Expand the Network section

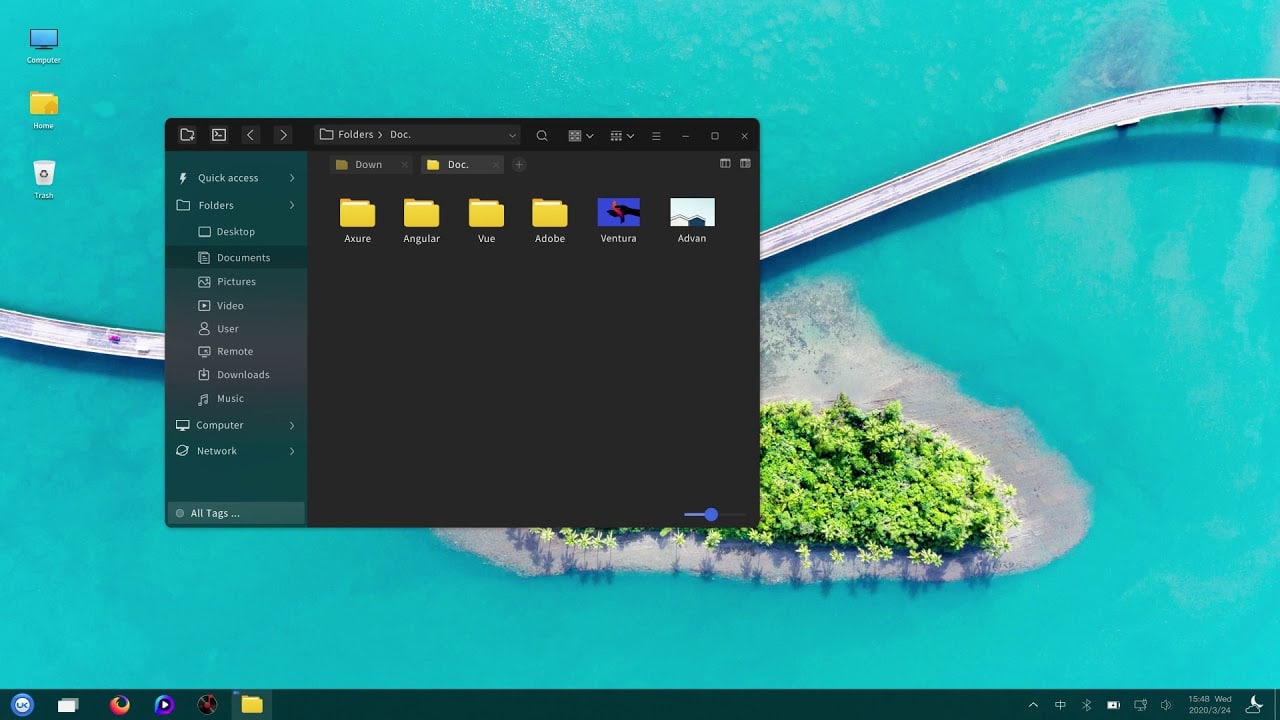(292, 451)
